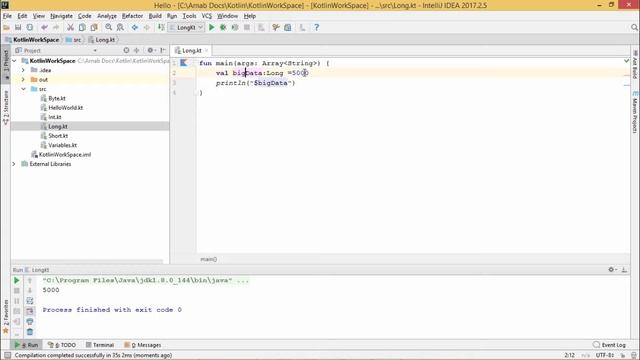
Task: Click the Make Project build icon
Action: coord(161,27)
